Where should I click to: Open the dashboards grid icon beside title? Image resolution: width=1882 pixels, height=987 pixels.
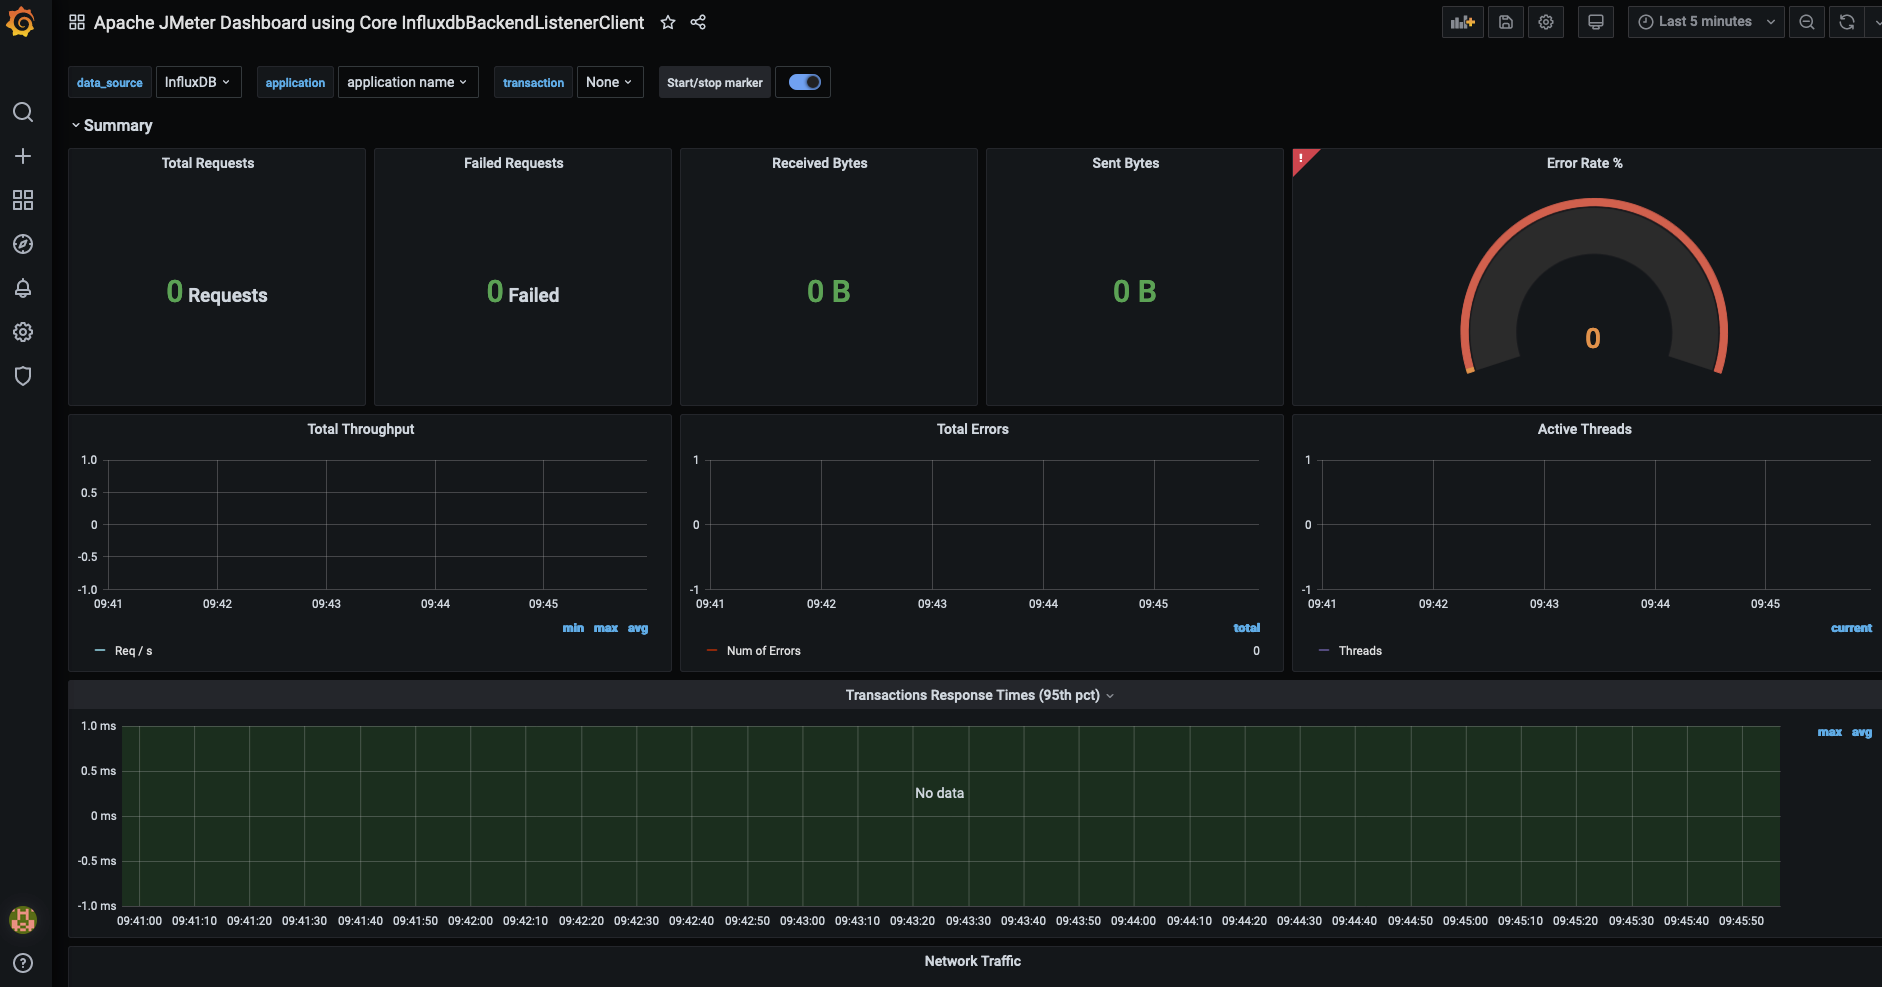coord(77,22)
